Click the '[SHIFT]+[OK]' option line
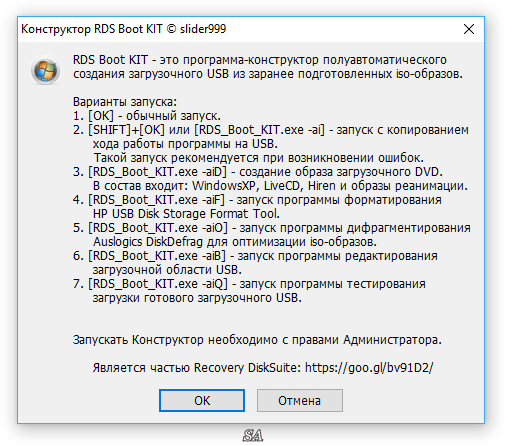This screenshot has height=446, width=506. pos(271,130)
